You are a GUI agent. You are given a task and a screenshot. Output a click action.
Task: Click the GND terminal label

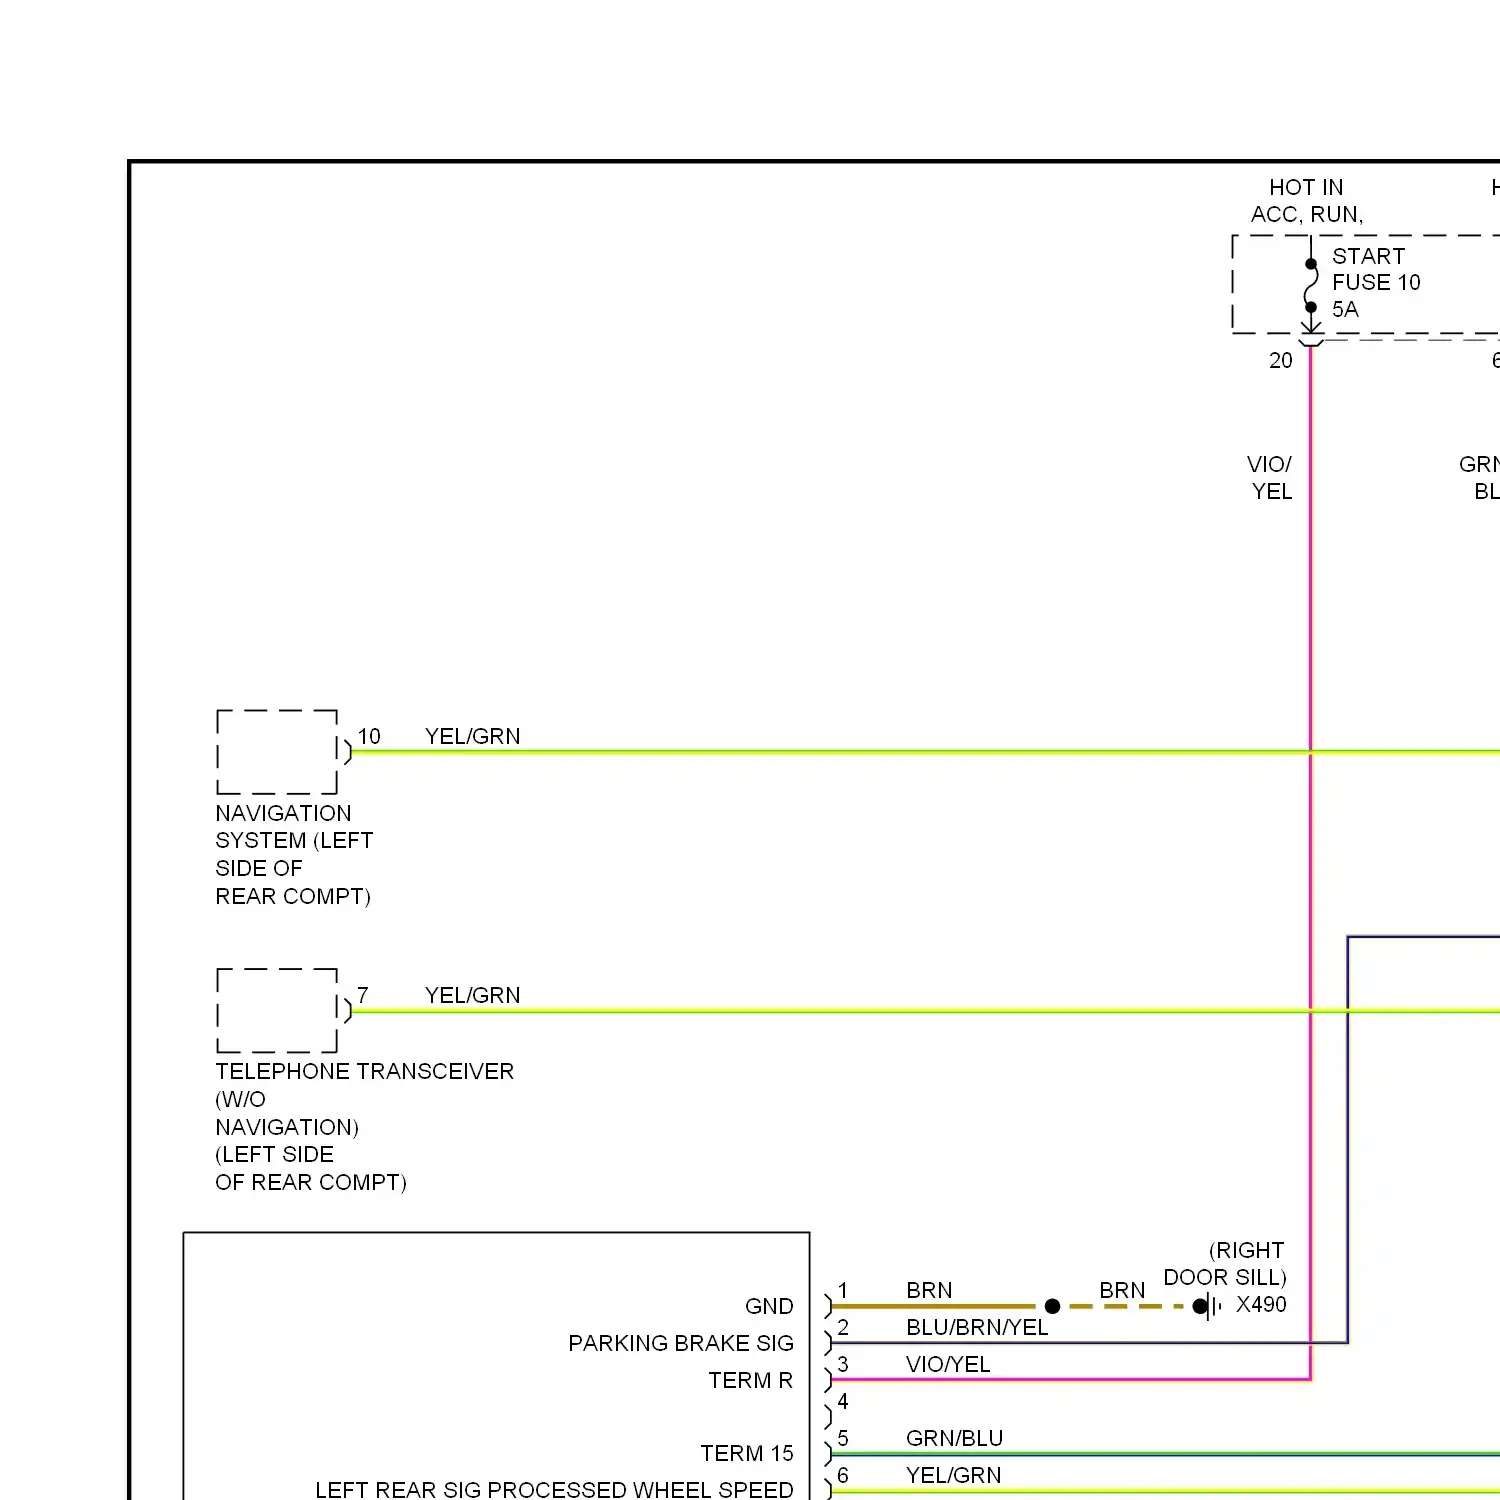[x=769, y=1307]
